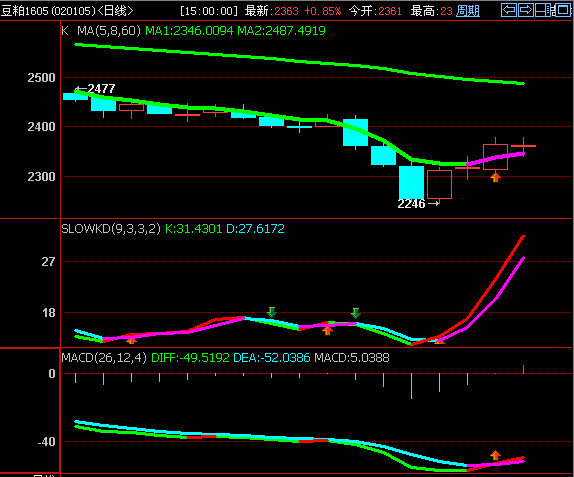Click the first green sell arrow on SLOWKD

click(x=271, y=312)
